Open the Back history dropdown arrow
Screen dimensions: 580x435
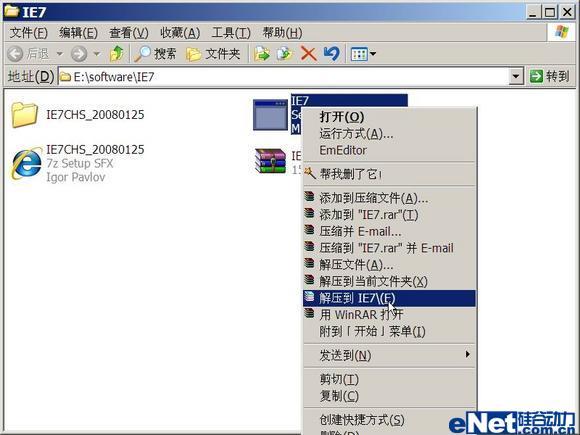(59, 54)
